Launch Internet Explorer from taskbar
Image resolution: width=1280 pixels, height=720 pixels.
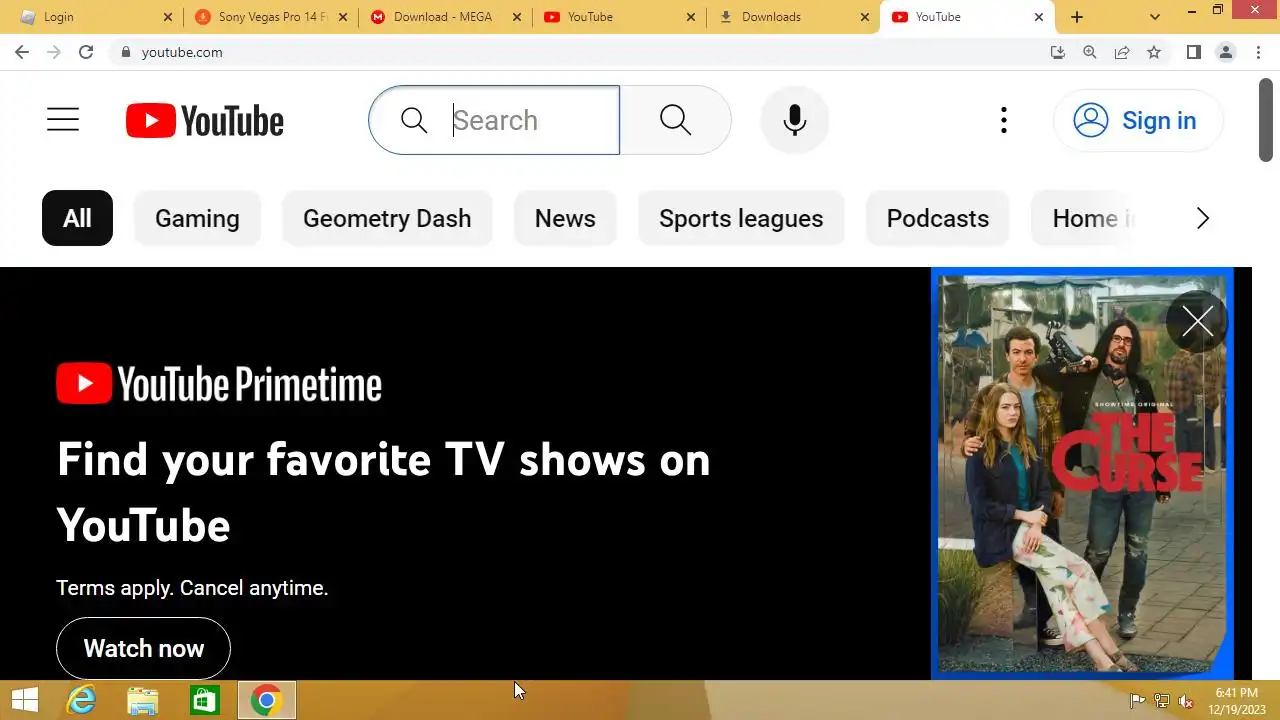tap(81, 701)
